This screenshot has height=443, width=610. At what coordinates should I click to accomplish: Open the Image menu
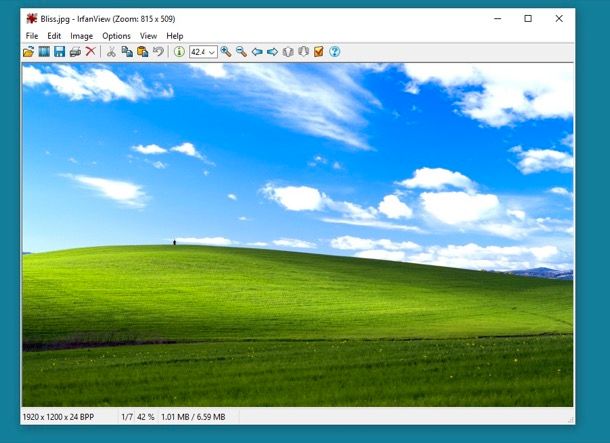81,36
